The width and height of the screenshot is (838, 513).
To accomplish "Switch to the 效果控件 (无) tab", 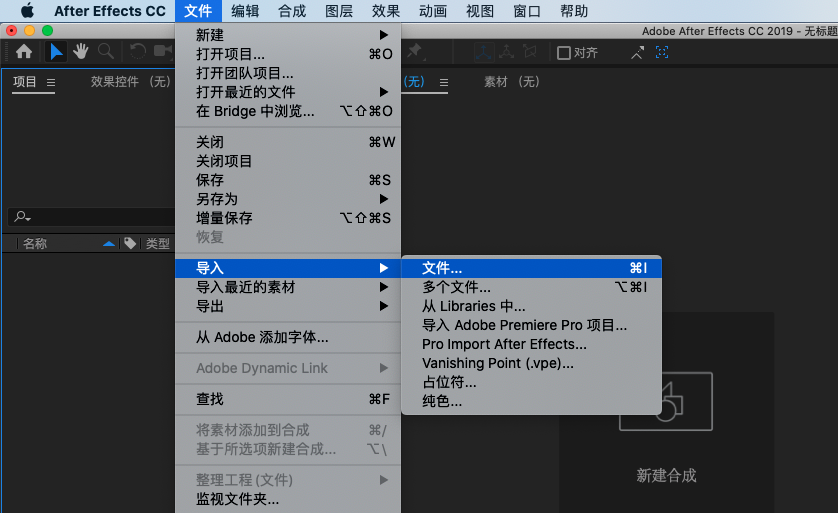I will coord(130,82).
